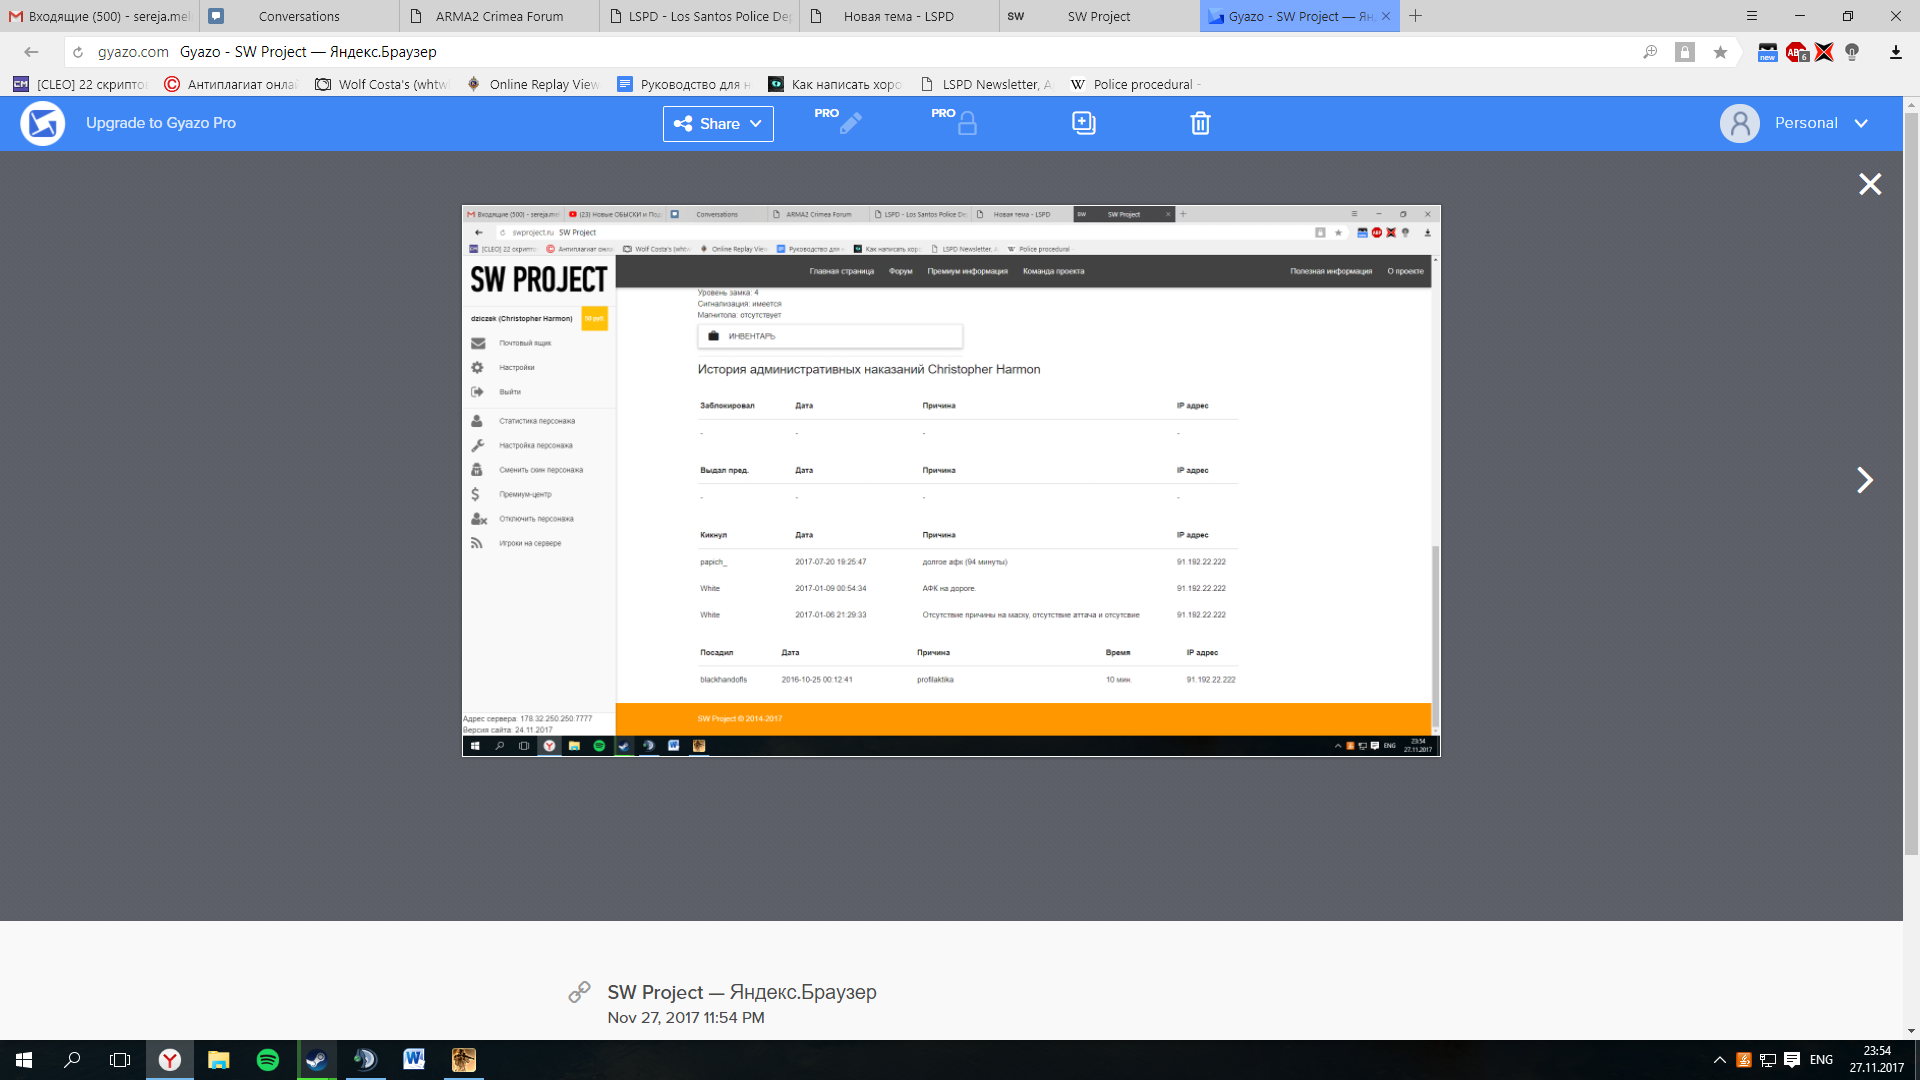The width and height of the screenshot is (1920, 1080).
Task: Delete image with the trash icon
Action: 1200,123
